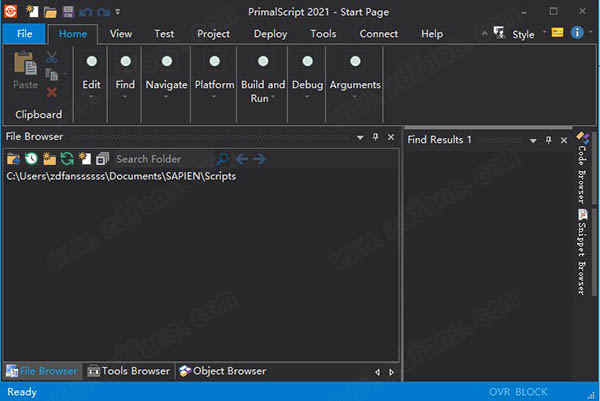Click the BLOCK indicator in status bar

(531, 392)
